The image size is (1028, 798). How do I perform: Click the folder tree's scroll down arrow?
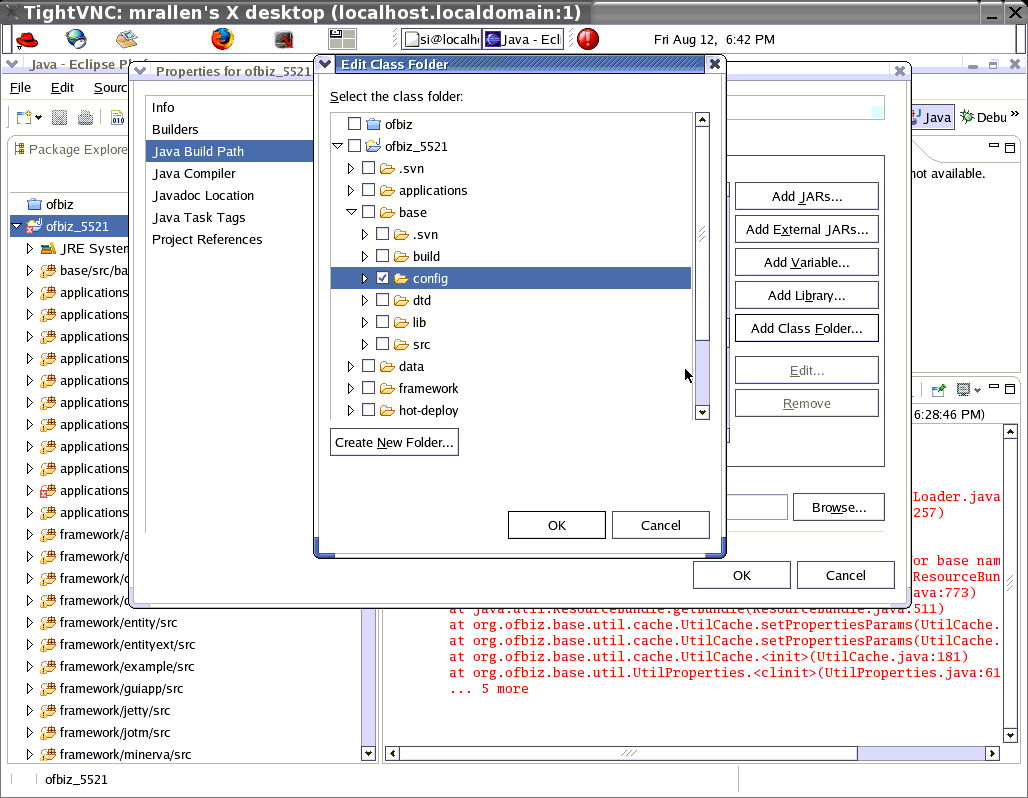coord(702,412)
